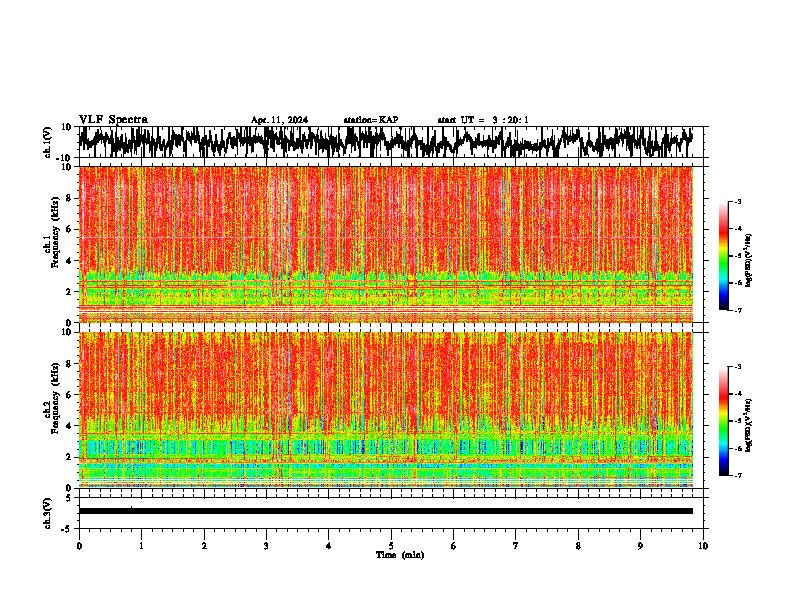Screen dimensions: 792x612
Task: Click the black ch.3 signal bar
Action: coord(386,511)
